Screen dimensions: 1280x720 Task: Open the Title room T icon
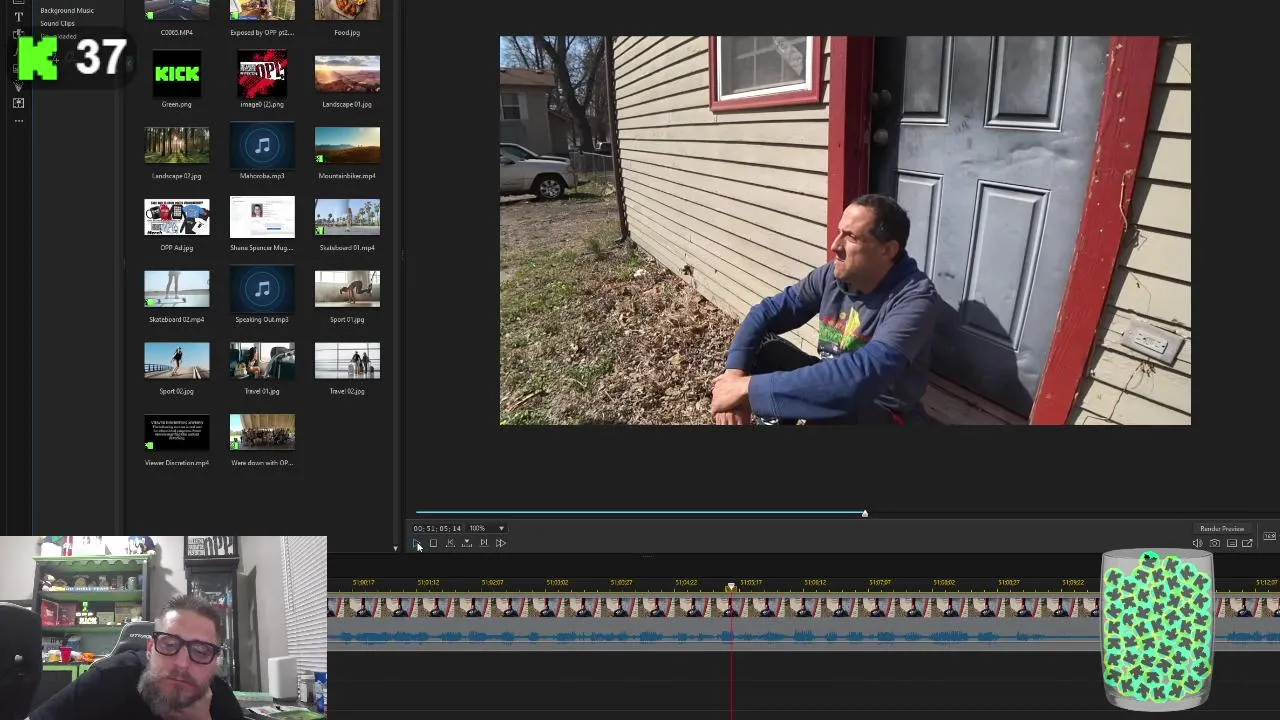coord(18,17)
